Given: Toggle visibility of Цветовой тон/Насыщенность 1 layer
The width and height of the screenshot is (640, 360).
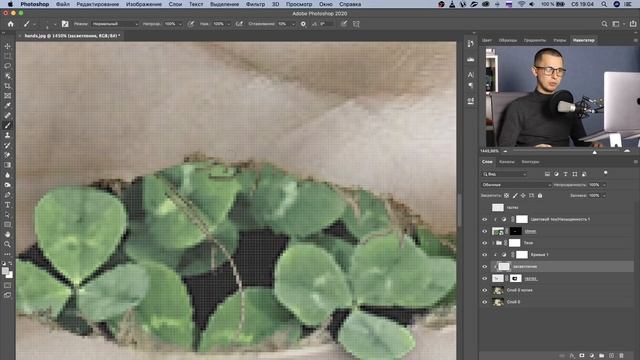Looking at the screenshot, I should (x=484, y=220).
